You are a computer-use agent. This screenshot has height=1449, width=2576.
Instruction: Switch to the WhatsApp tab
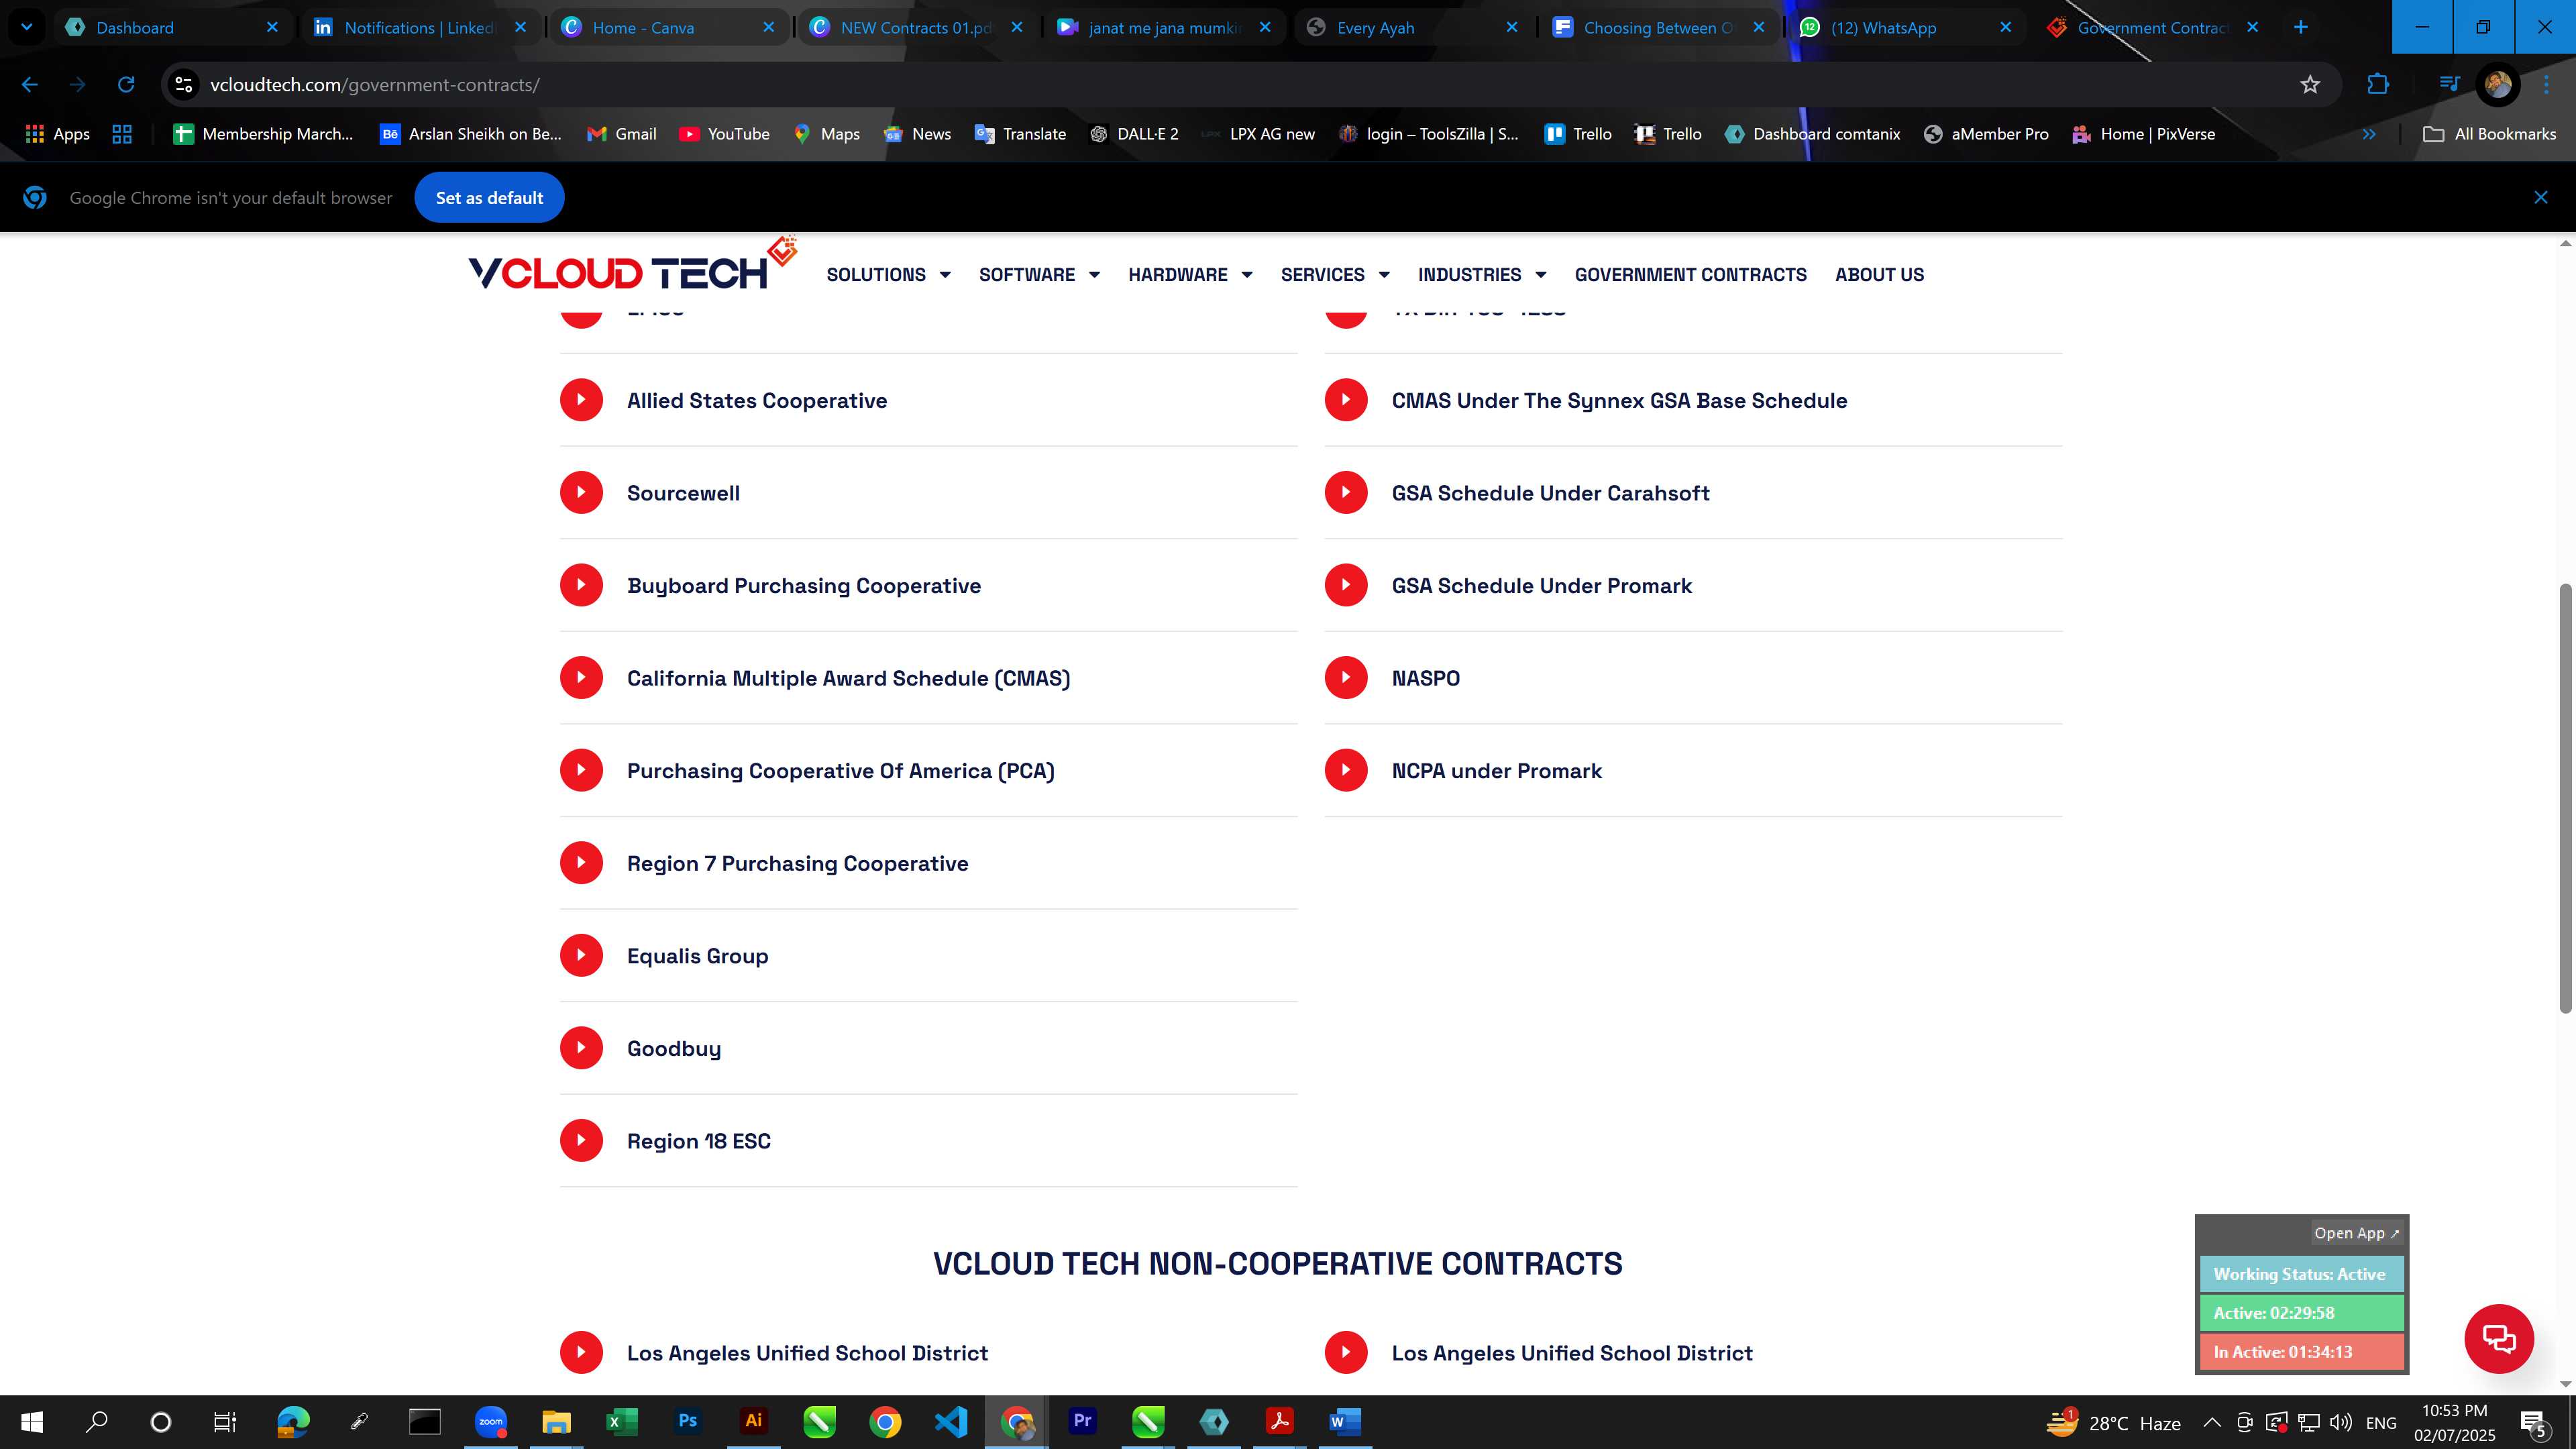coord(1908,27)
